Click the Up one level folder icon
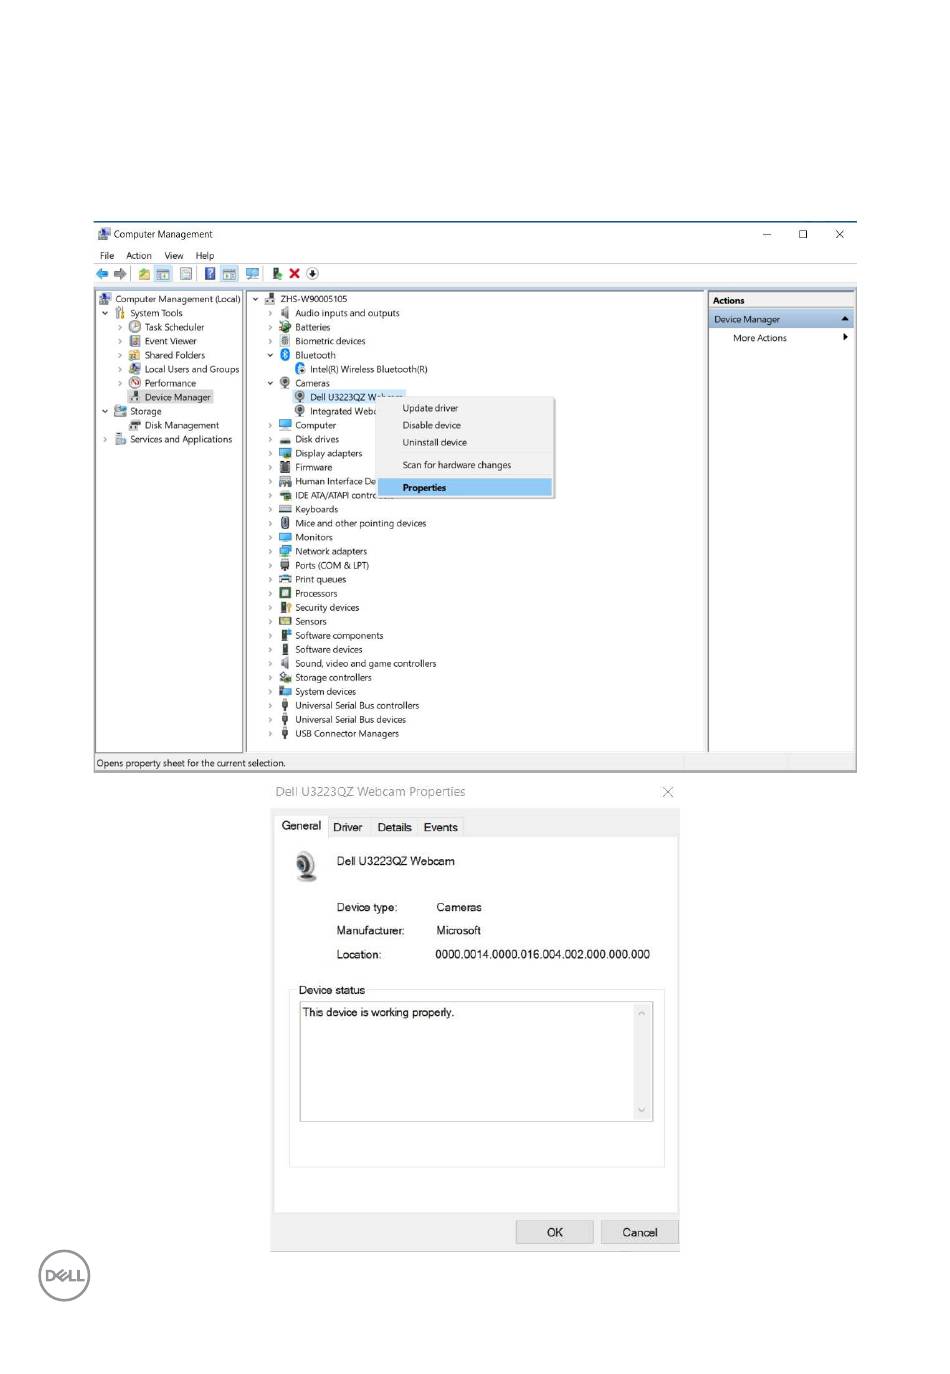The width and height of the screenshot is (950, 1374). (x=144, y=273)
